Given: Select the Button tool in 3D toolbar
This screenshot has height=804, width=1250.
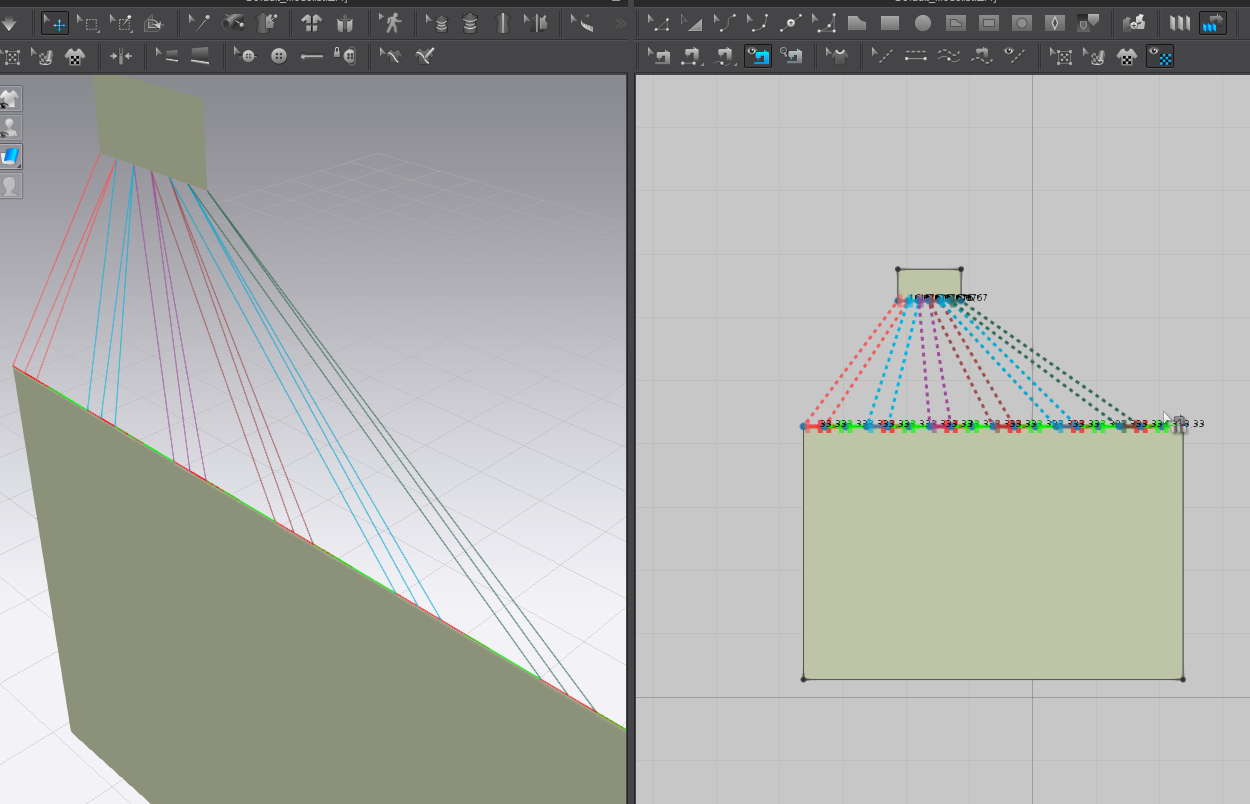Looking at the screenshot, I should [x=279, y=56].
